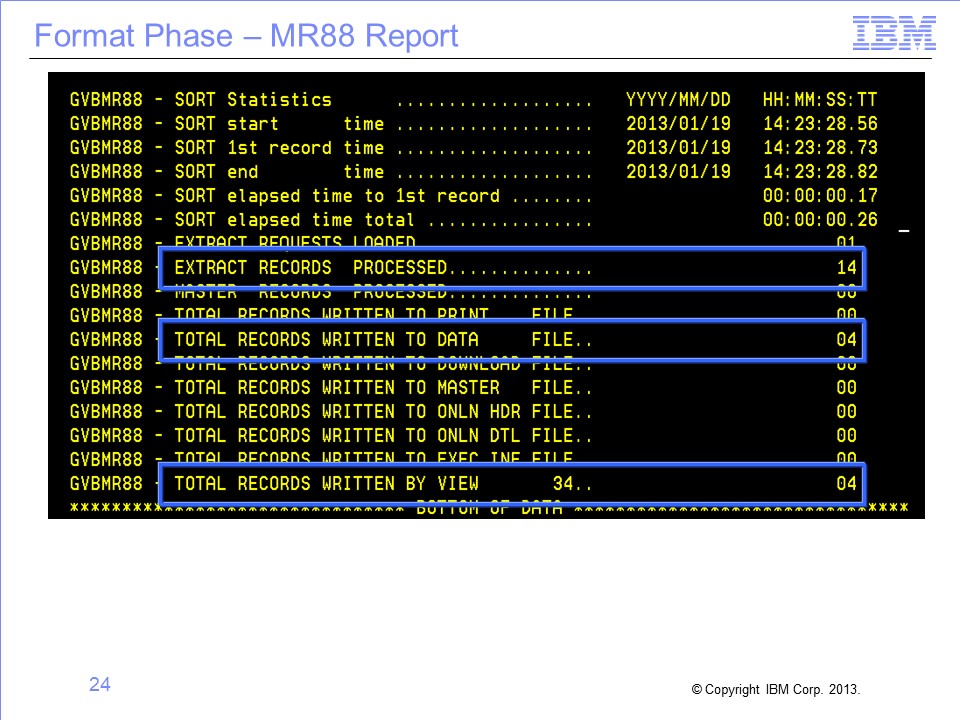Click the IBM logo
Viewport: 960px width, 720px height.
(x=894, y=33)
